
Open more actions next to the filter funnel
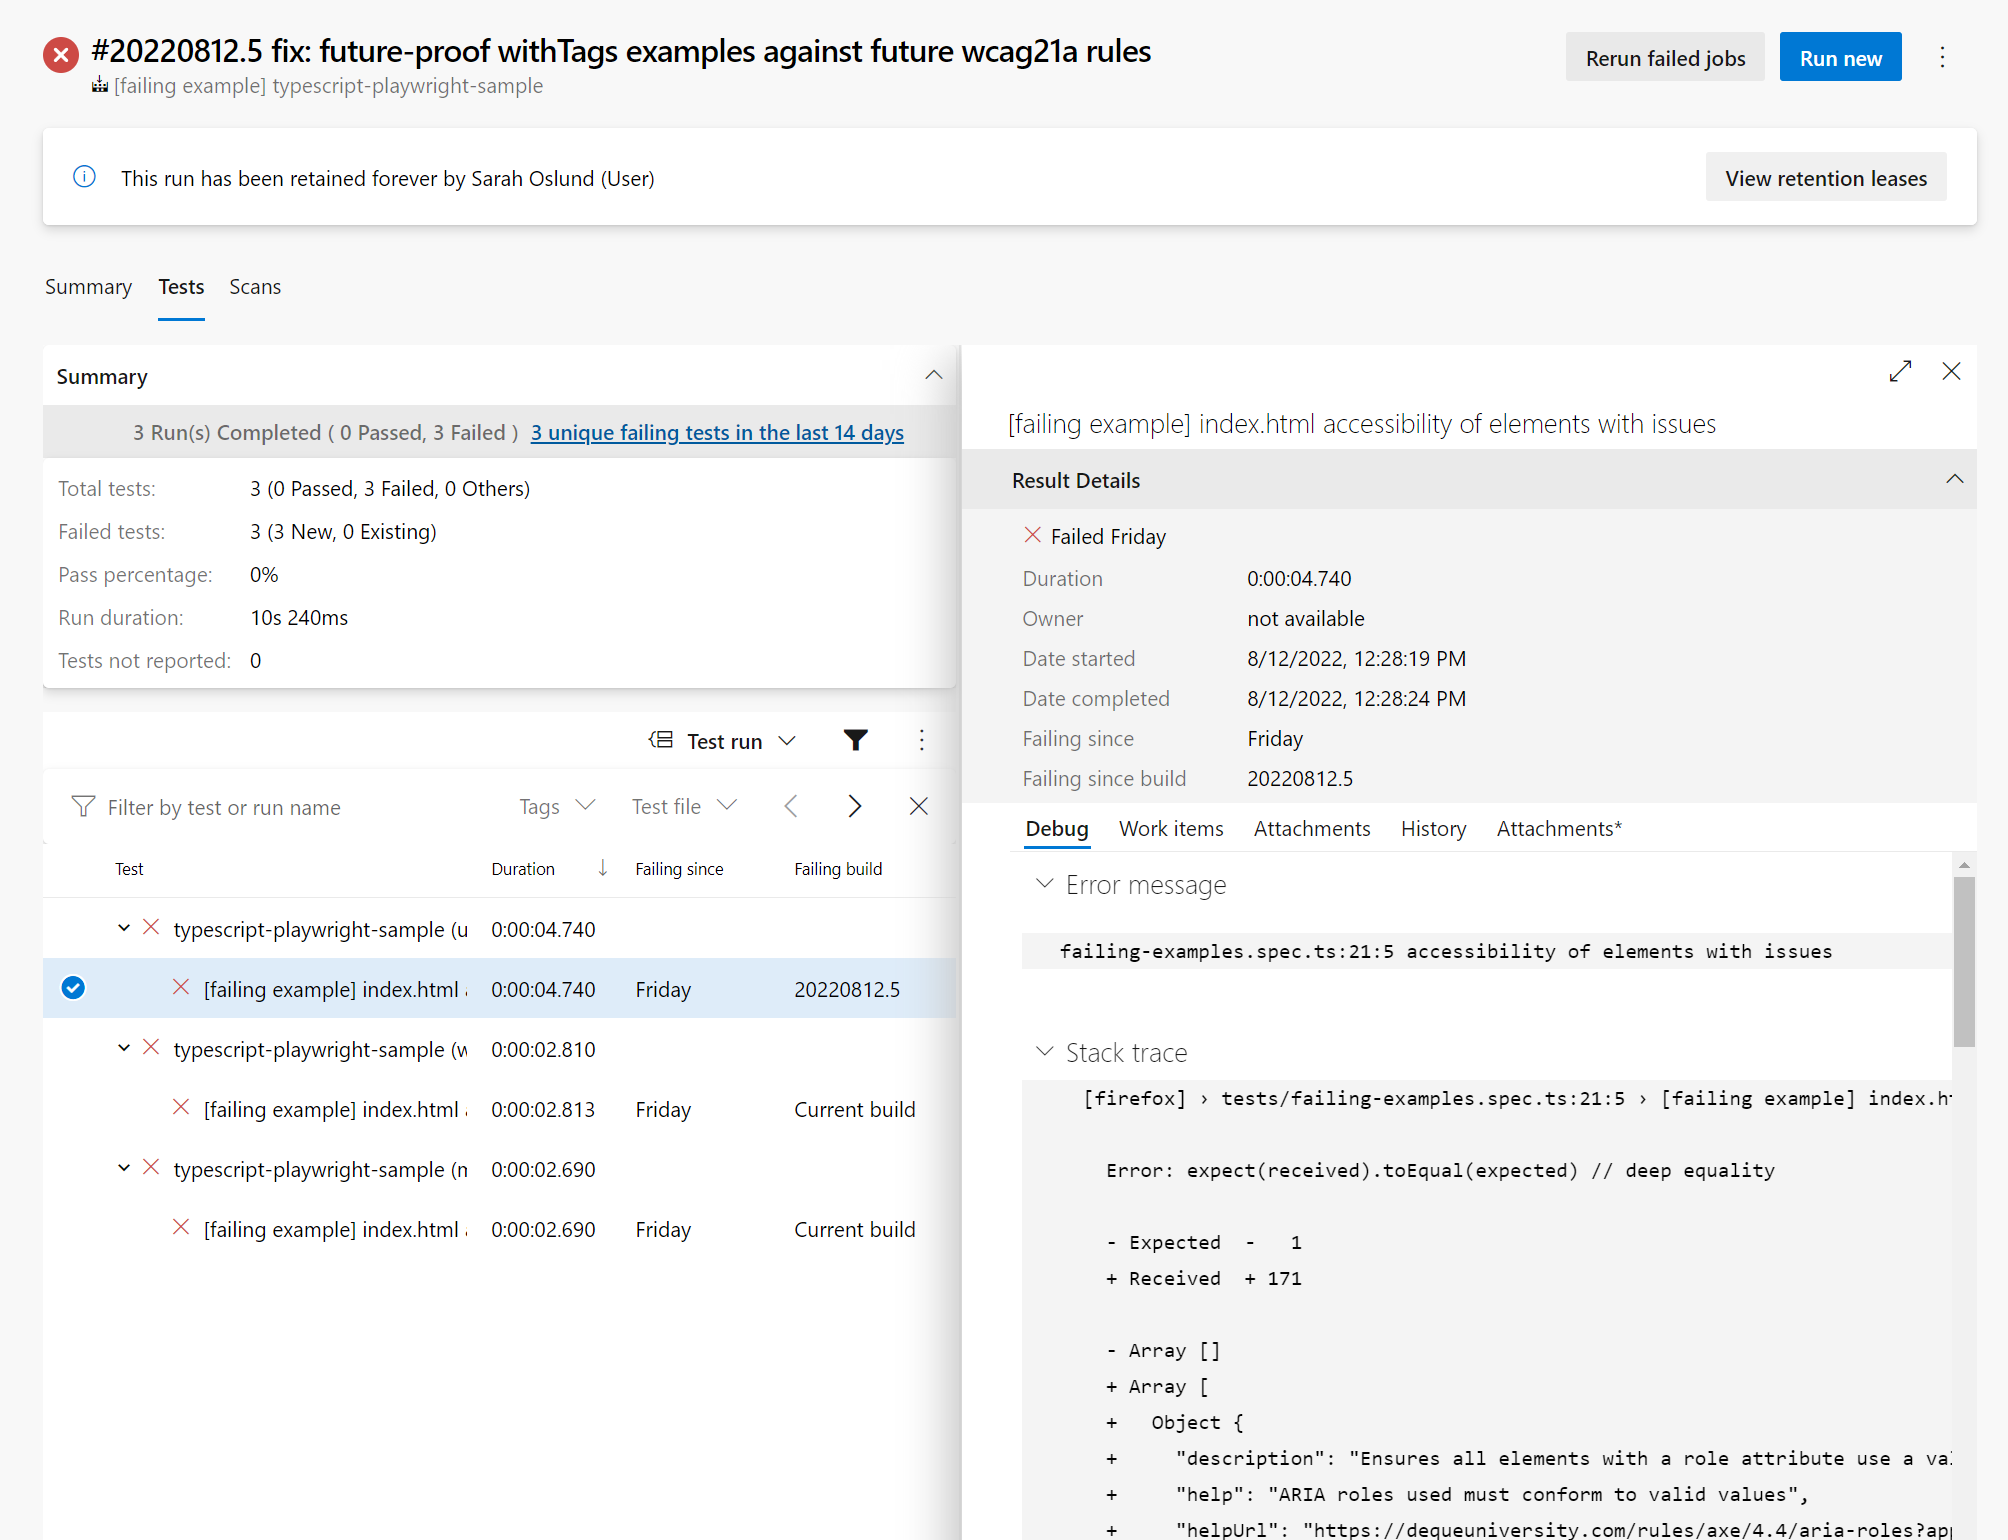[921, 740]
